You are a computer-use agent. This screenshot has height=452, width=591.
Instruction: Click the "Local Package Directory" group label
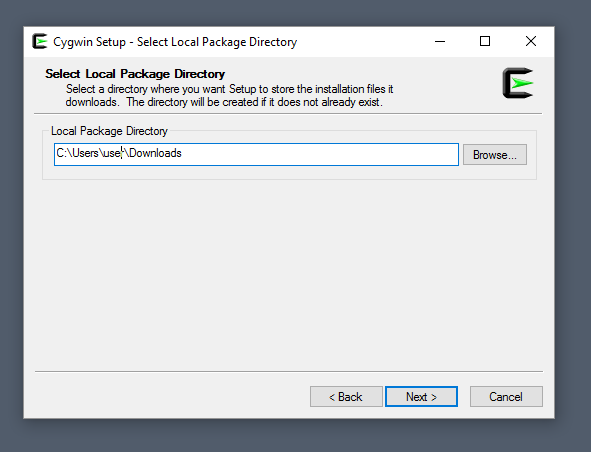tap(109, 131)
